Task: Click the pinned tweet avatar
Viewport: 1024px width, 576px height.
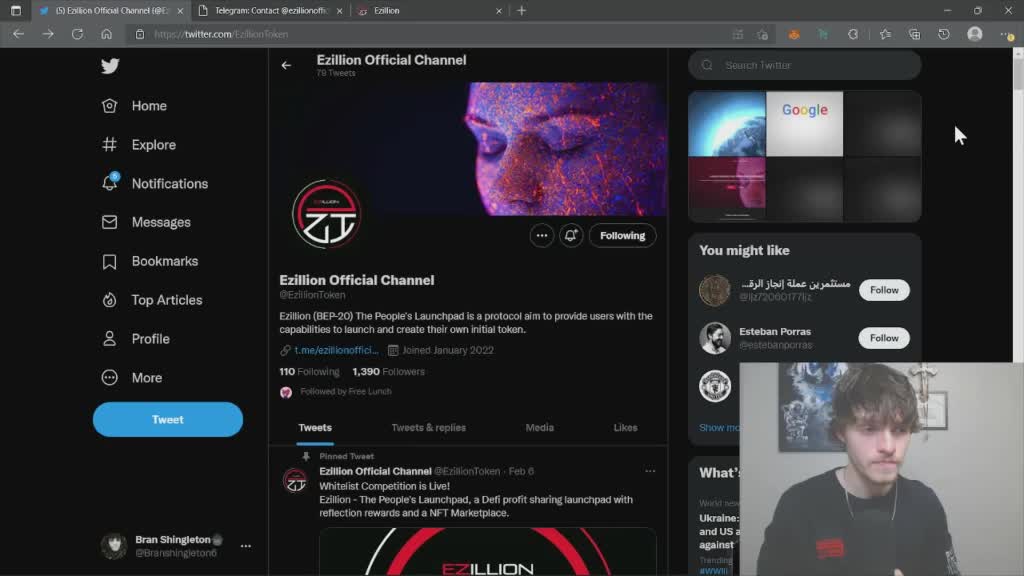Action: (x=295, y=481)
